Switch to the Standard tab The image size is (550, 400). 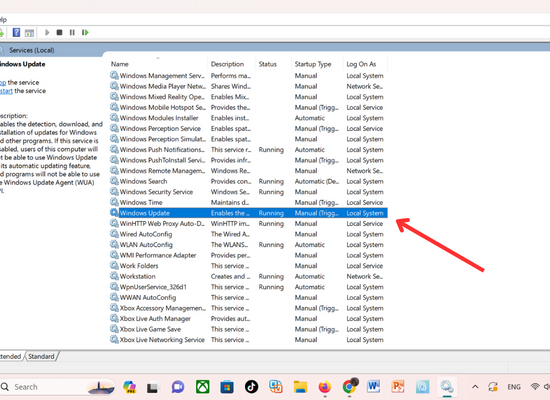coord(41,356)
